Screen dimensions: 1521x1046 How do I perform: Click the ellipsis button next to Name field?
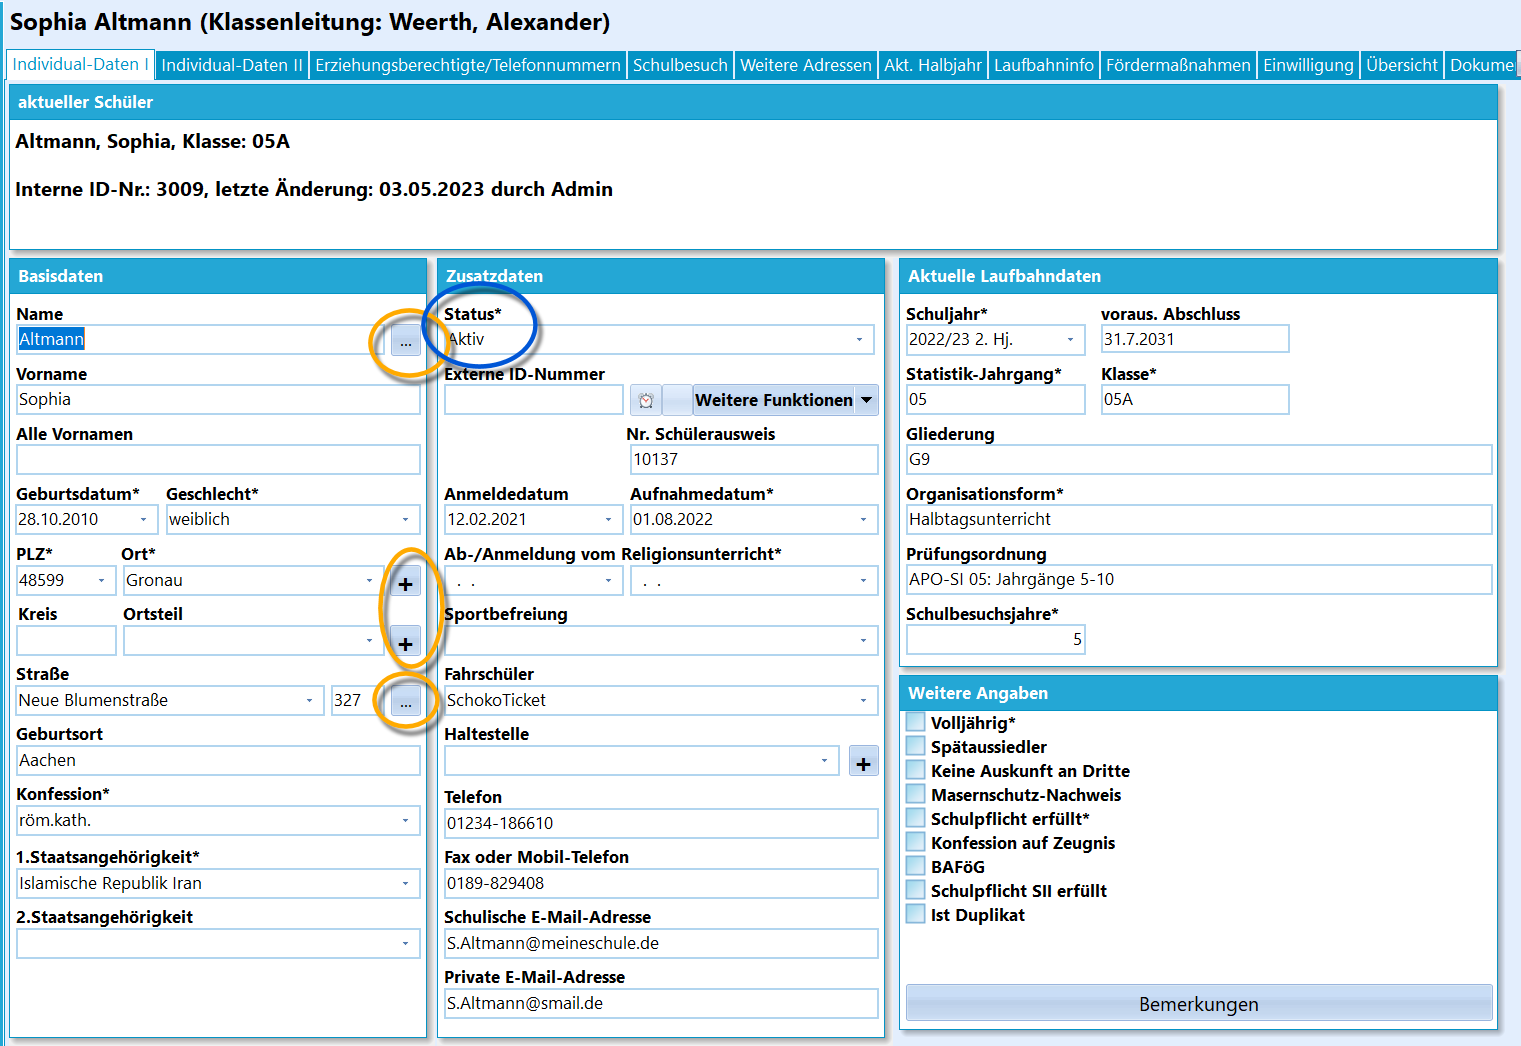pyautogui.click(x=405, y=340)
